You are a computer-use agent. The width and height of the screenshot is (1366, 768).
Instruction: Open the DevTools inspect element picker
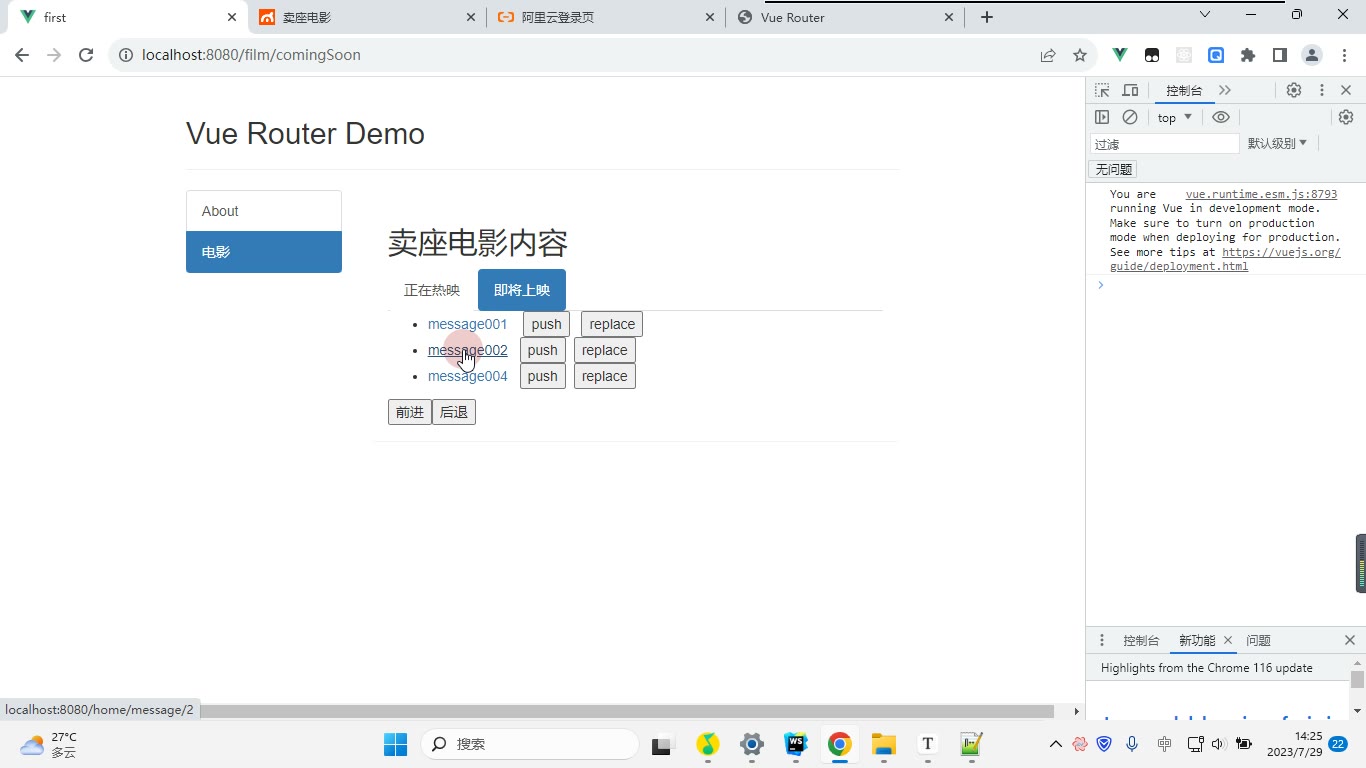point(1102,90)
